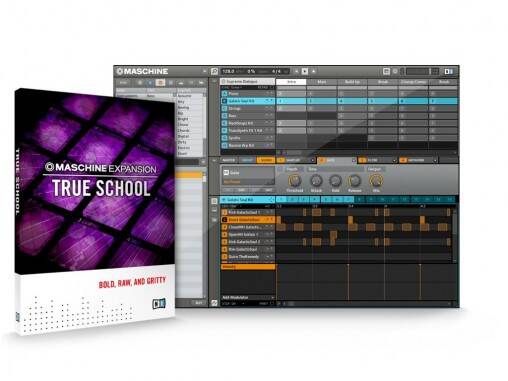This screenshot has height=381, width=508.
Task: Expand the Add Modulator menu
Action: 247,297
